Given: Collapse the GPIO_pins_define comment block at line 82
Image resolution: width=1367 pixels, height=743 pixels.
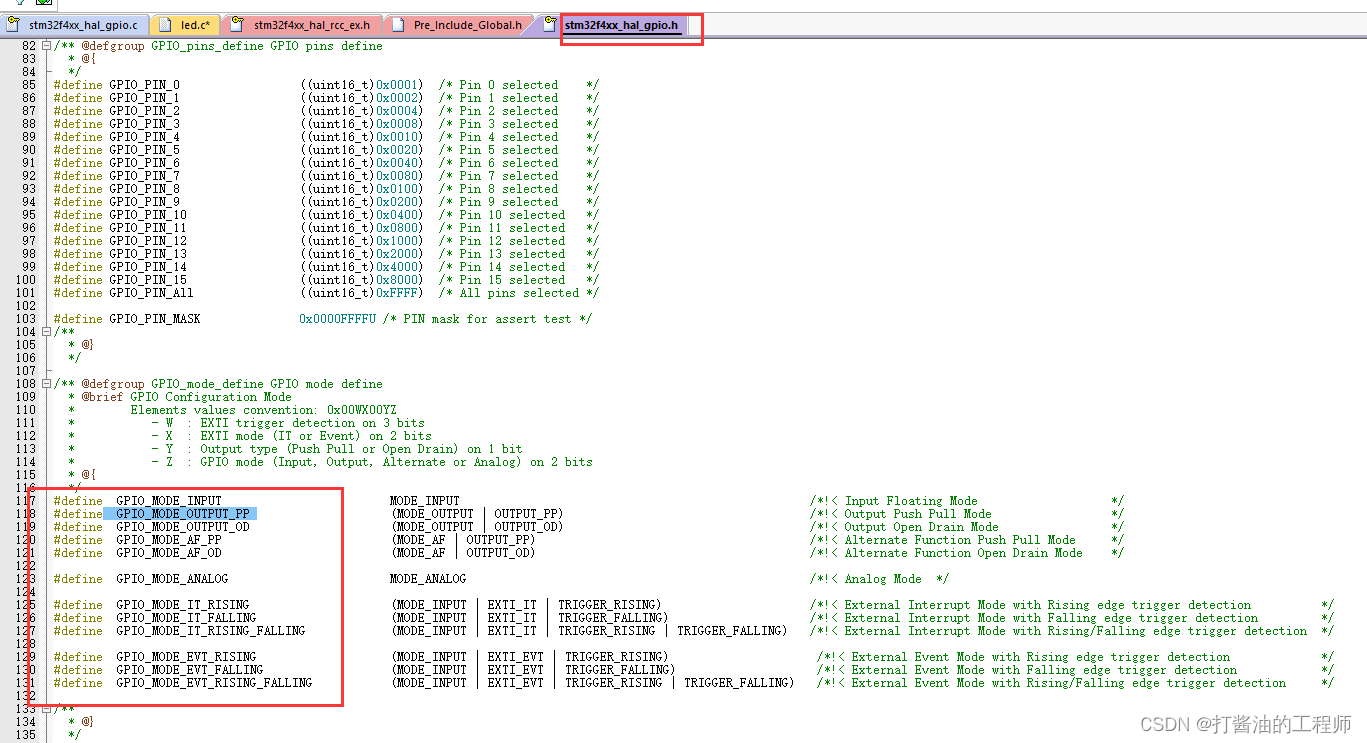Looking at the screenshot, I should (x=47, y=46).
